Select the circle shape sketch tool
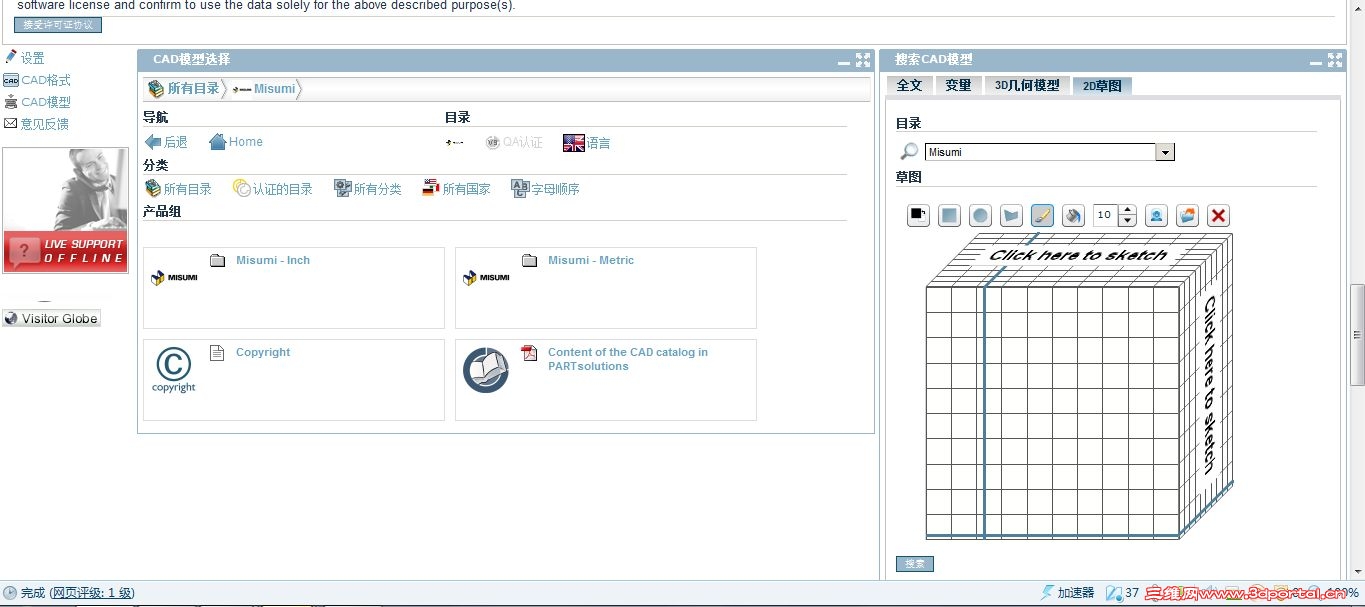Screen dimensions: 1365x607 (x=981, y=215)
